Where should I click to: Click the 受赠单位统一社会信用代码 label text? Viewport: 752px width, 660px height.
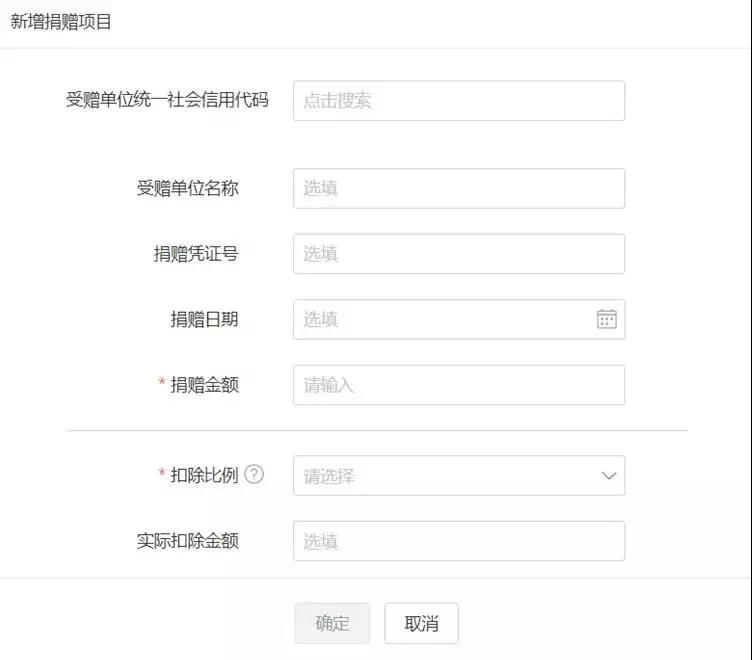coord(167,100)
